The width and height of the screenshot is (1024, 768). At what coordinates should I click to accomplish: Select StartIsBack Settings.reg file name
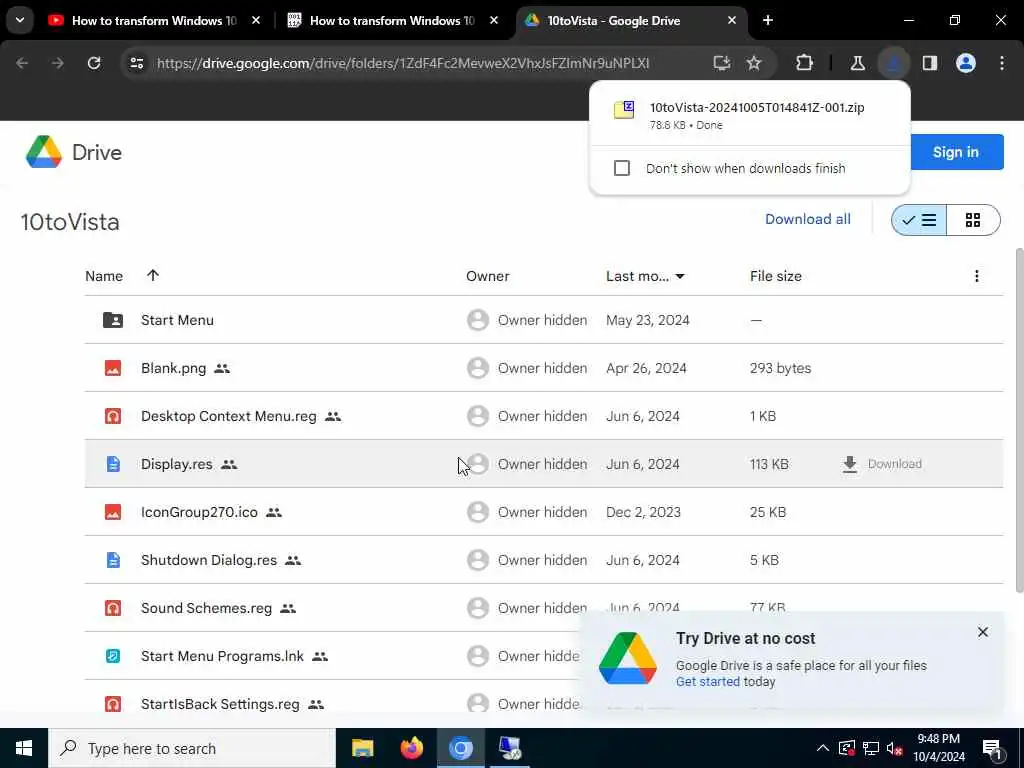click(x=220, y=704)
